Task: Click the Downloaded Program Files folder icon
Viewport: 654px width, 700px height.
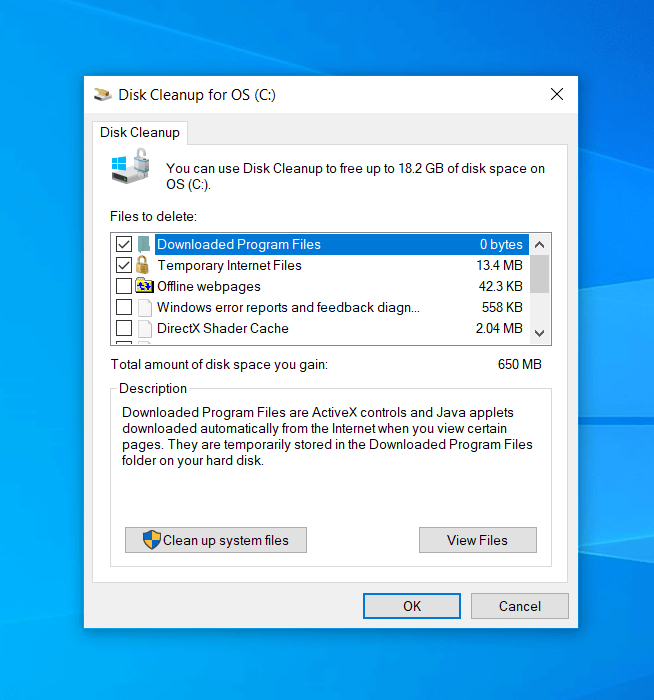Action: pyautogui.click(x=144, y=244)
